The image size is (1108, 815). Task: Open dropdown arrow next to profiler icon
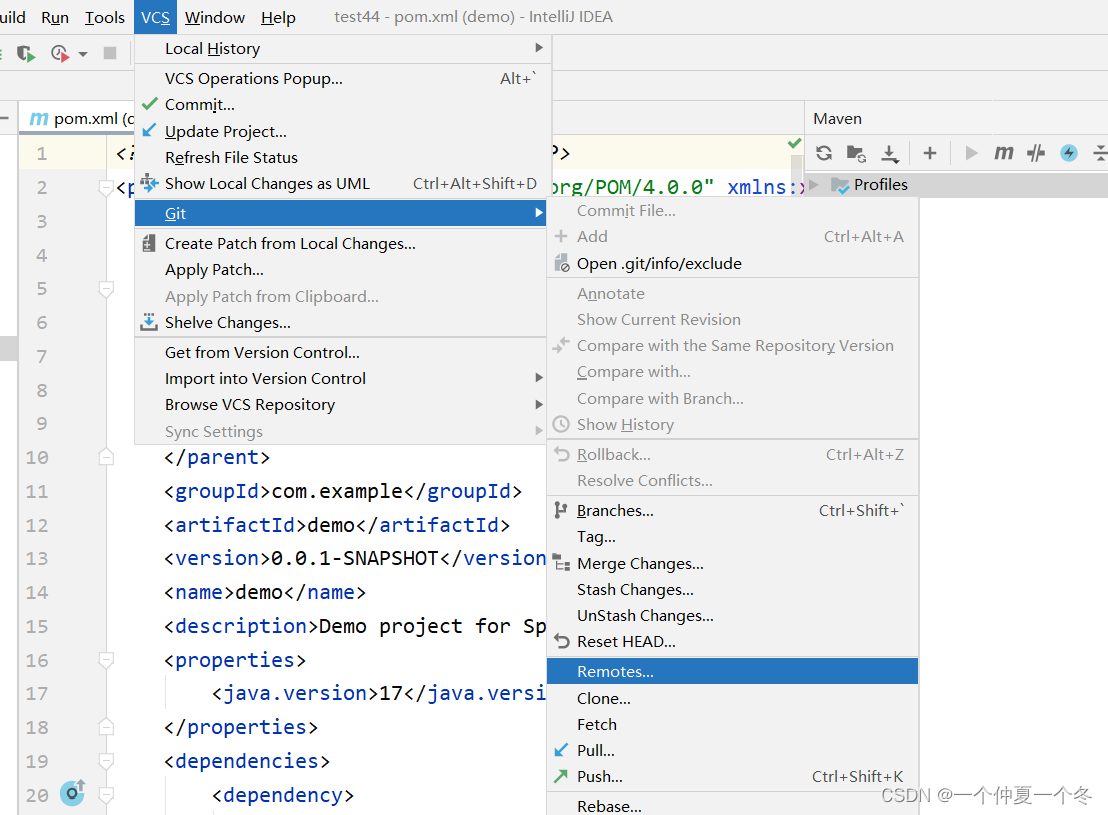(83, 54)
